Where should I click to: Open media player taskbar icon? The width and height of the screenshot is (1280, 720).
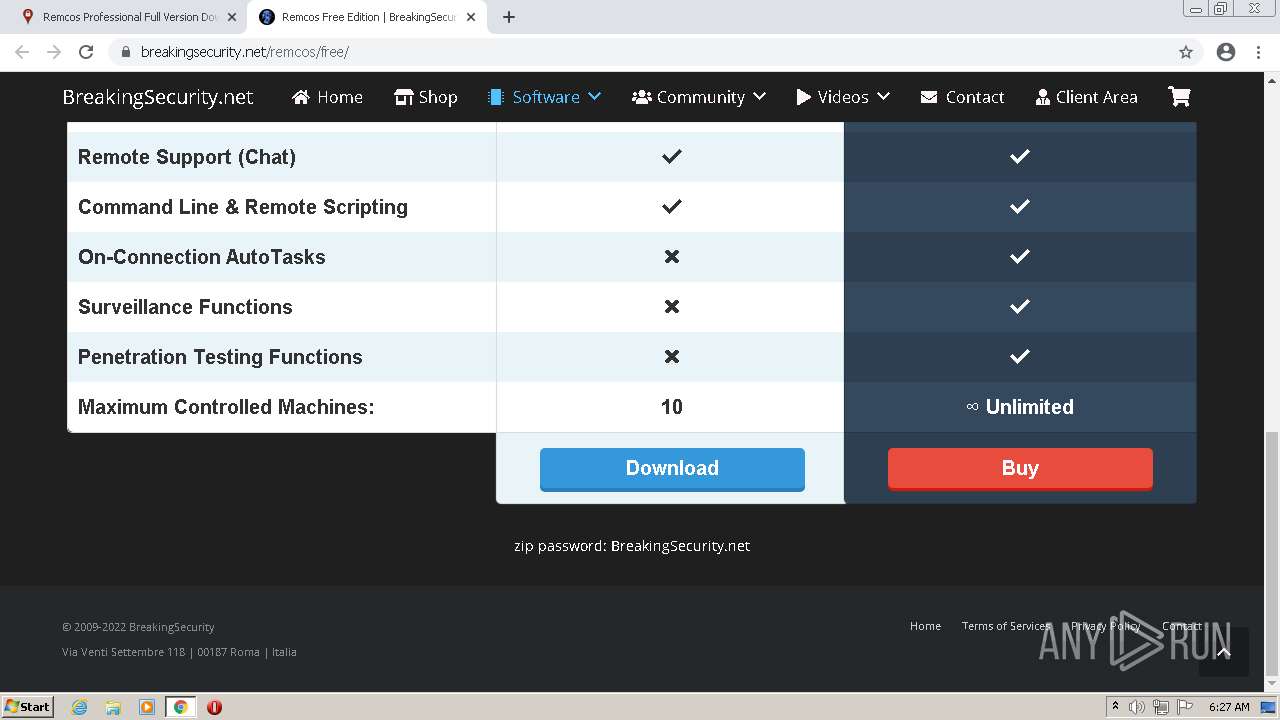click(x=147, y=707)
